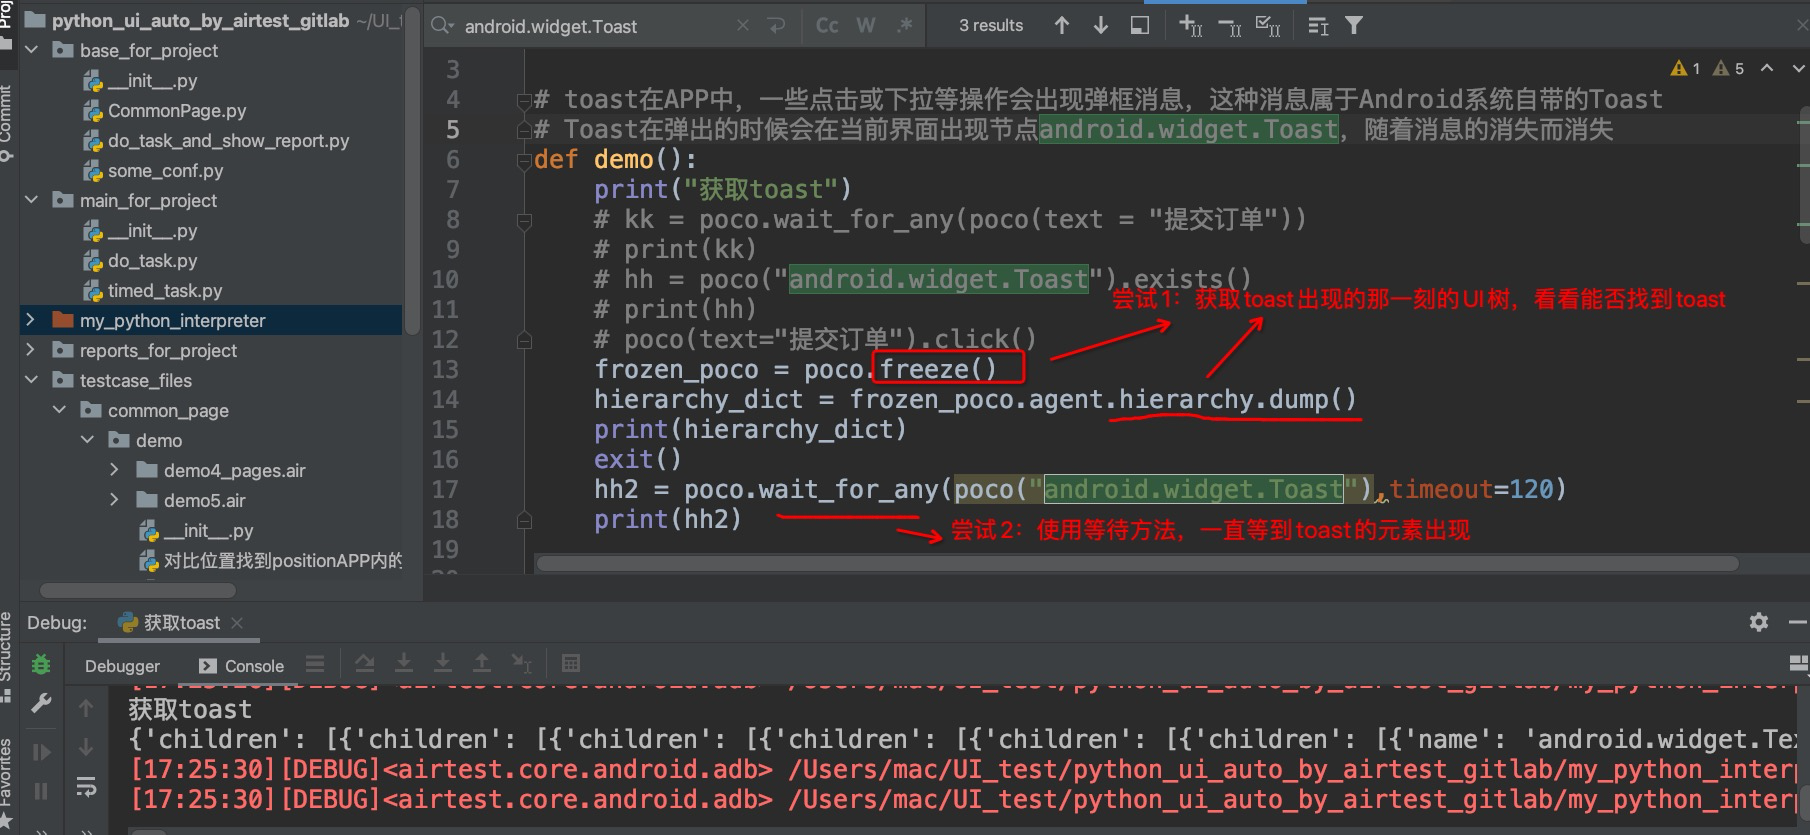The width and height of the screenshot is (1810, 835).
Task: Click the new line icon in search field
Action: pyautogui.click(x=776, y=26)
